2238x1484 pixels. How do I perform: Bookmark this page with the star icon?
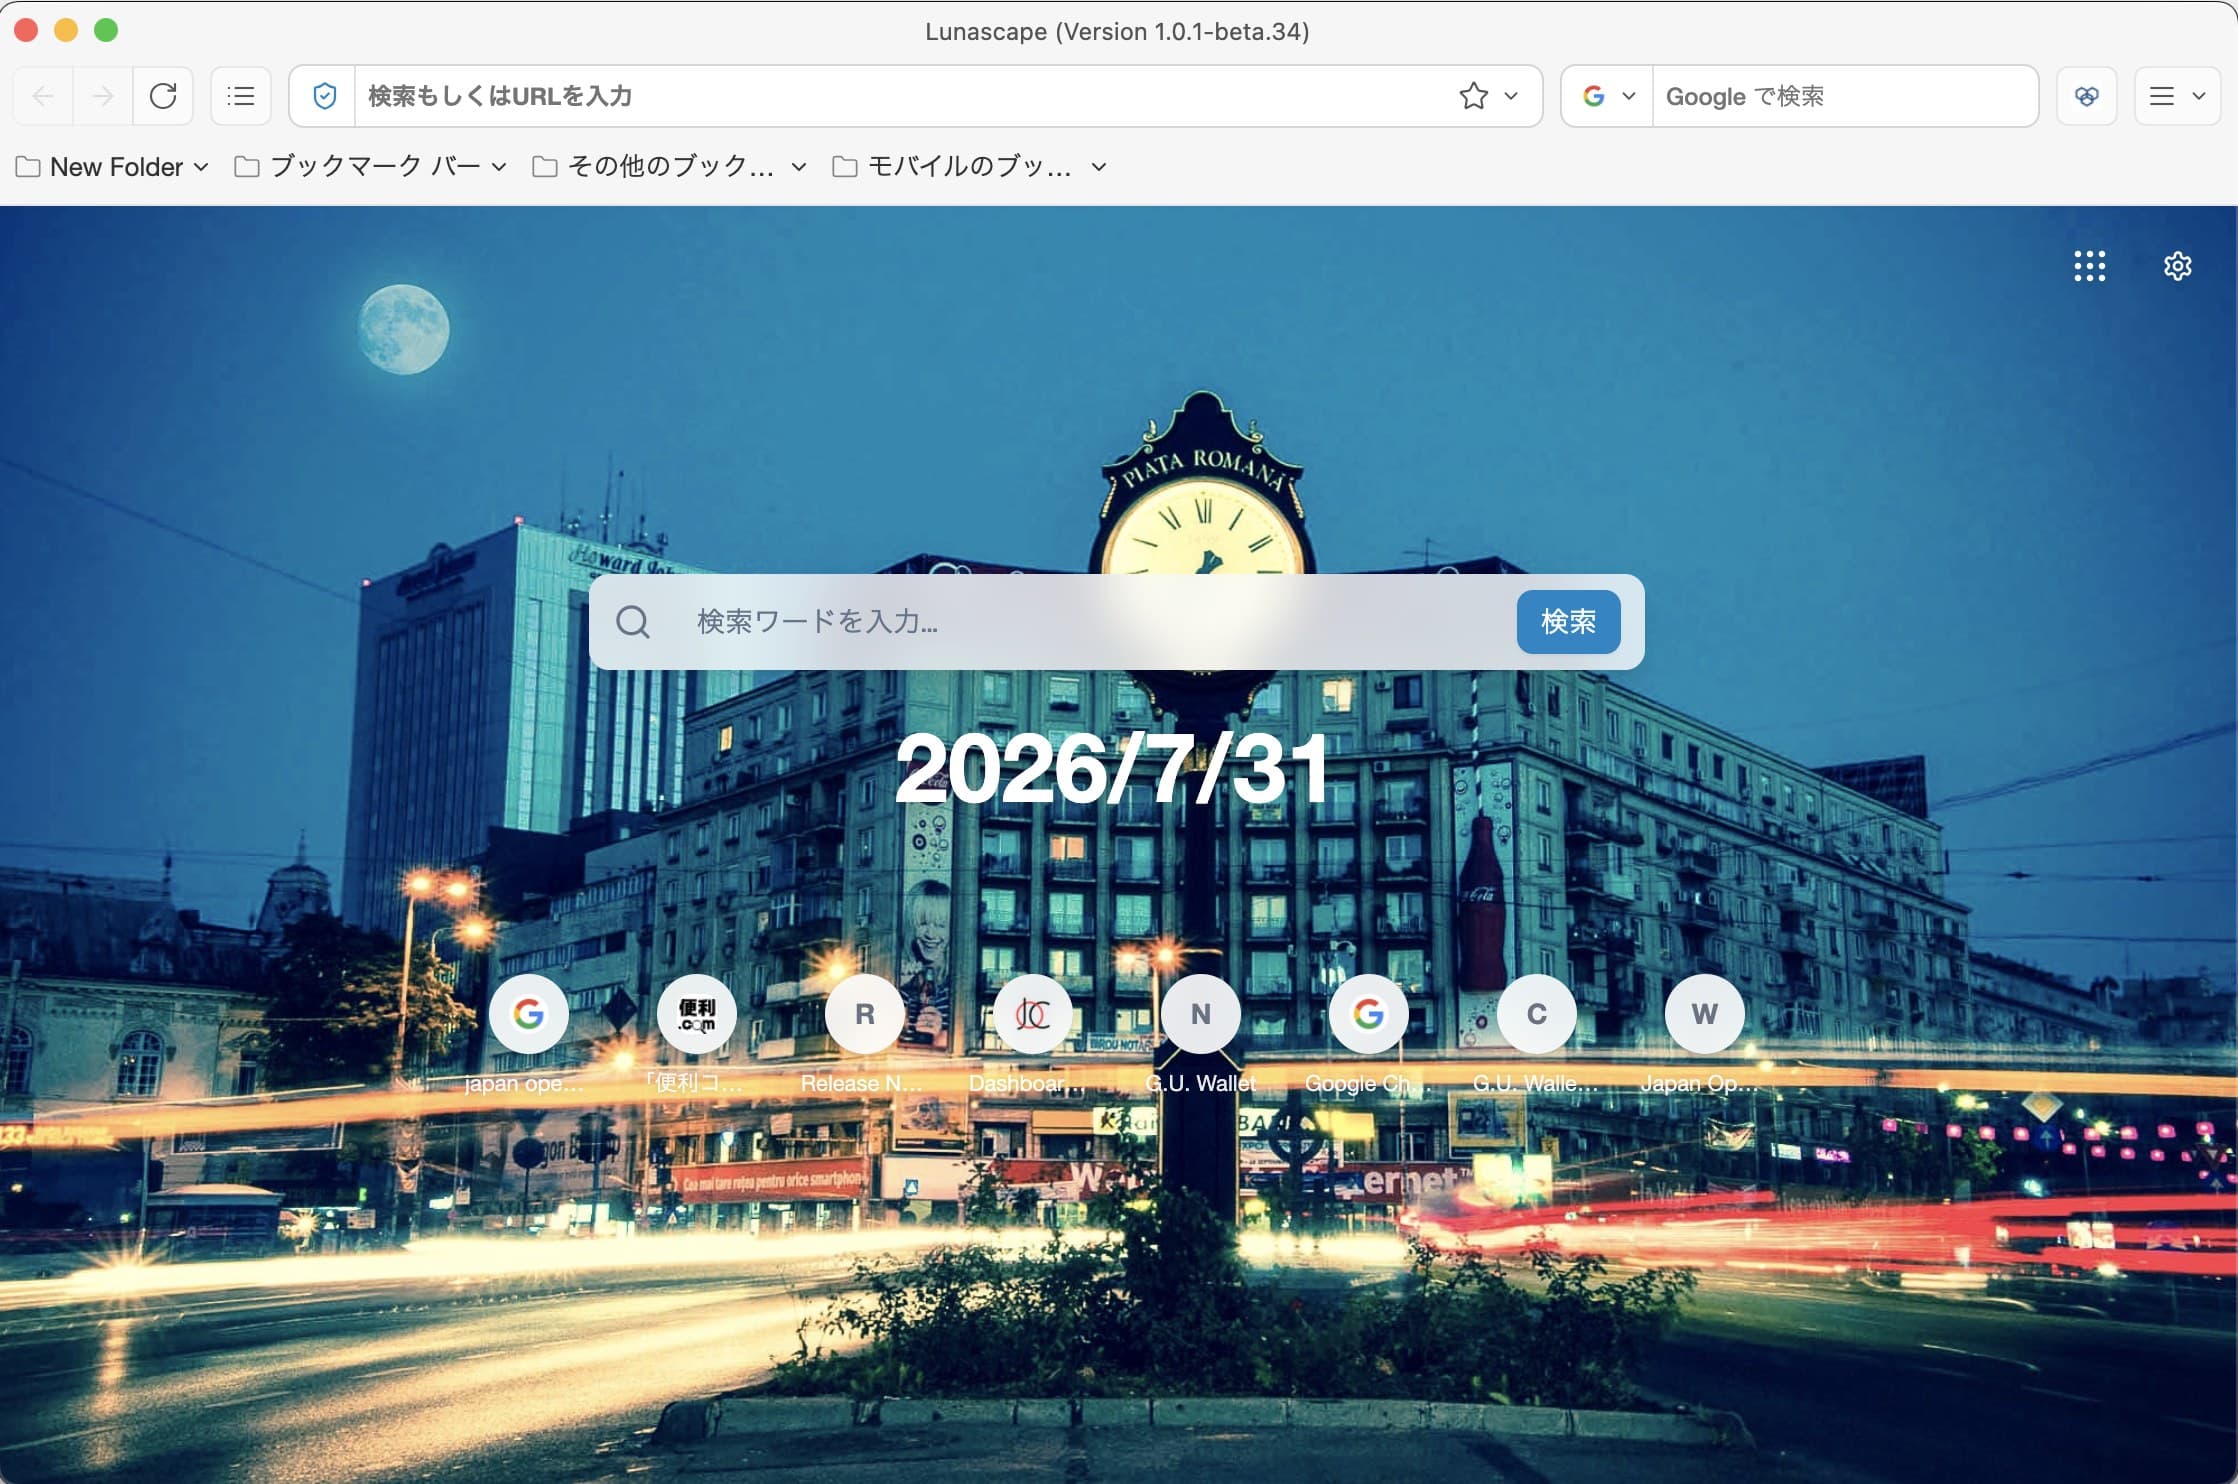[x=1473, y=96]
